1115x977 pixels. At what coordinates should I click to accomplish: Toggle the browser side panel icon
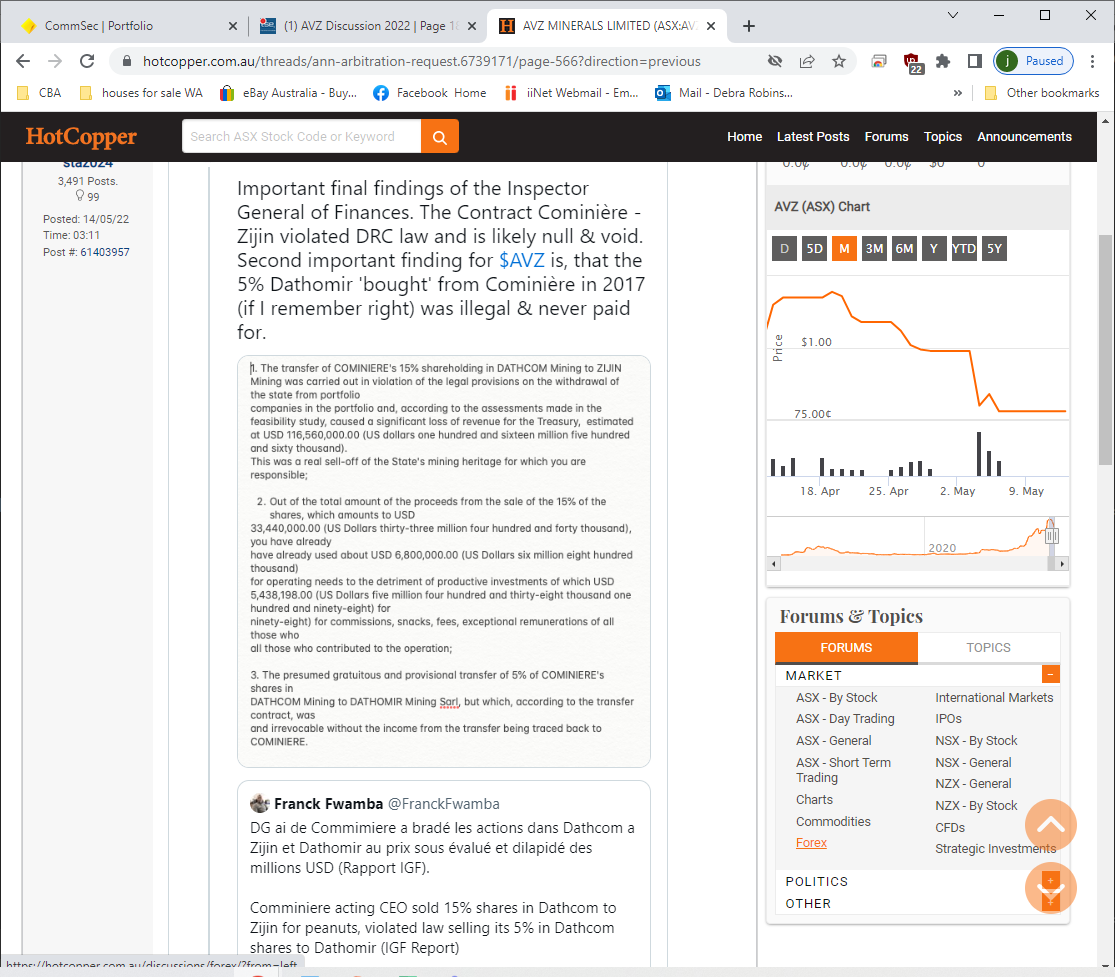tap(974, 61)
